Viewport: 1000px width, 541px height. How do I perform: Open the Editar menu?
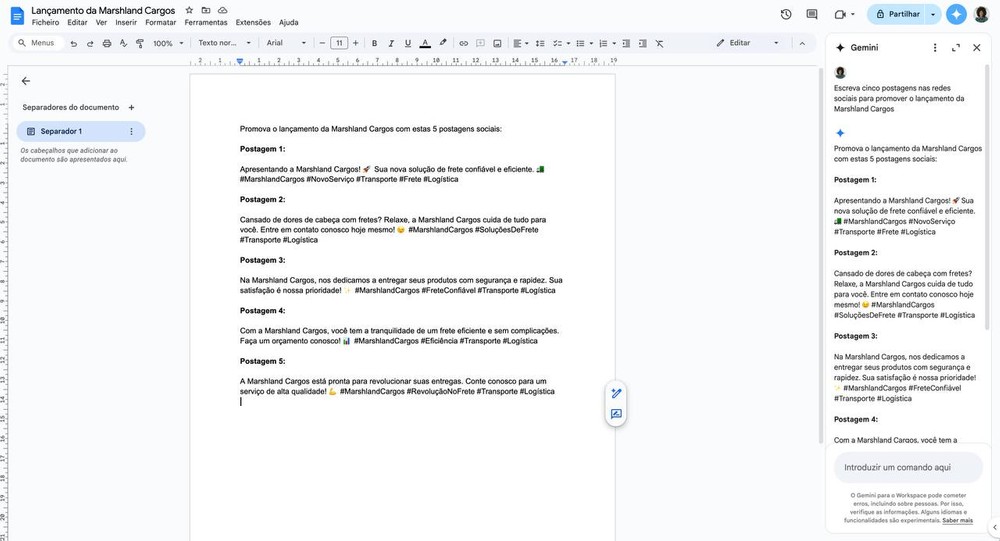[77, 22]
